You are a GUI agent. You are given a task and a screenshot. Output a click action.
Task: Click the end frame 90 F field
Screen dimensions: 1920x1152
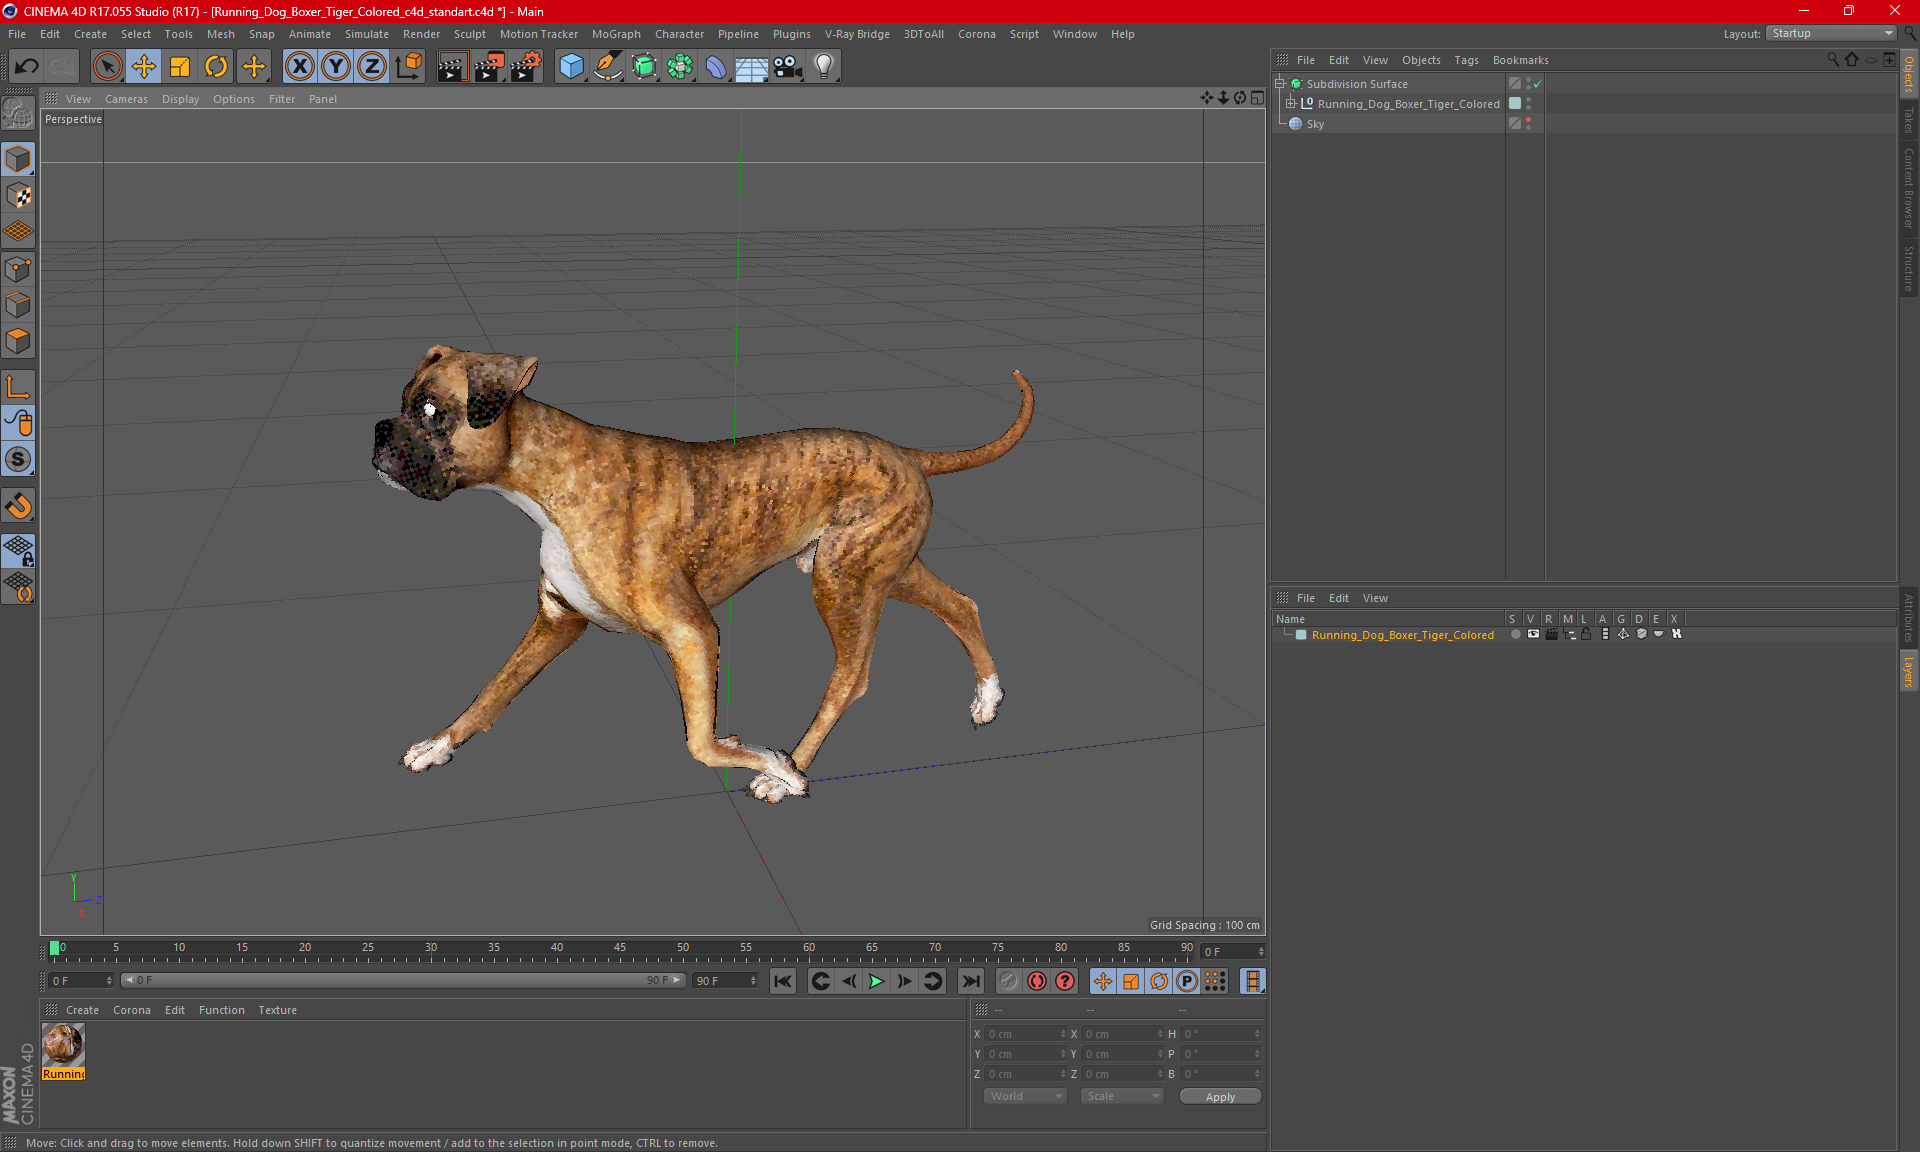click(x=725, y=981)
